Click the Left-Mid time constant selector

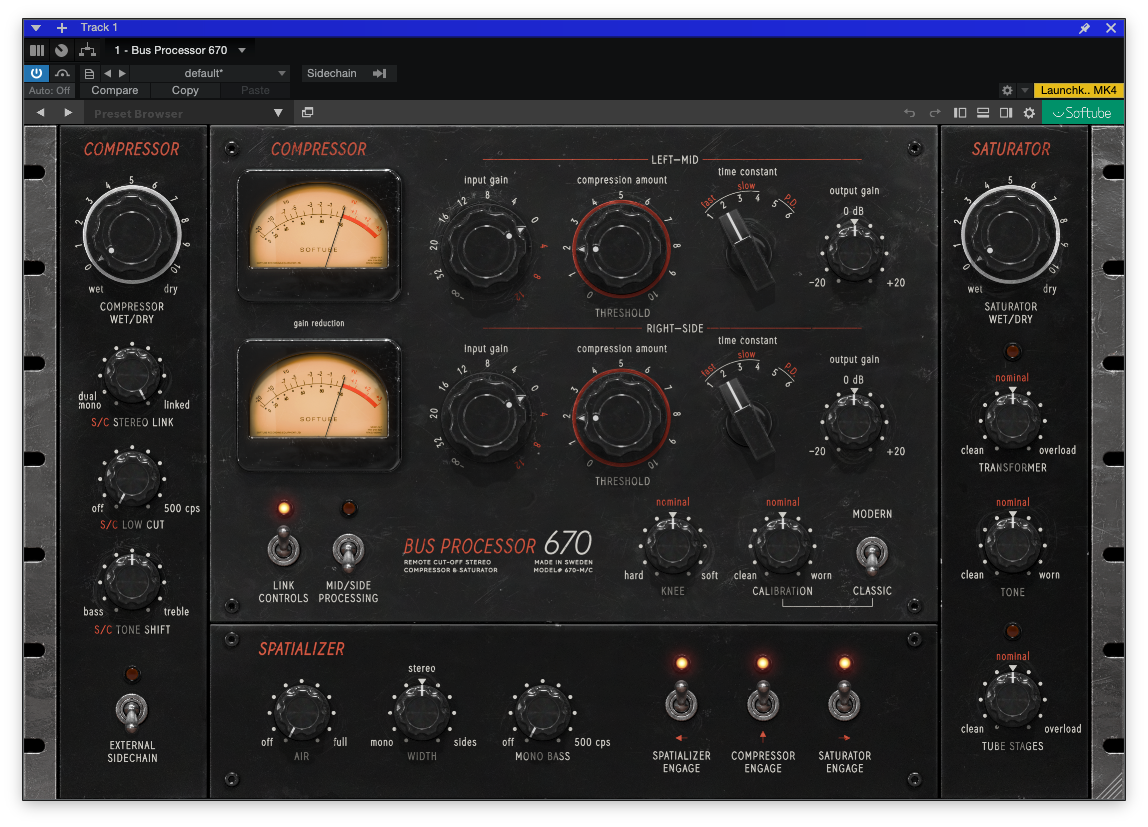point(747,249)
